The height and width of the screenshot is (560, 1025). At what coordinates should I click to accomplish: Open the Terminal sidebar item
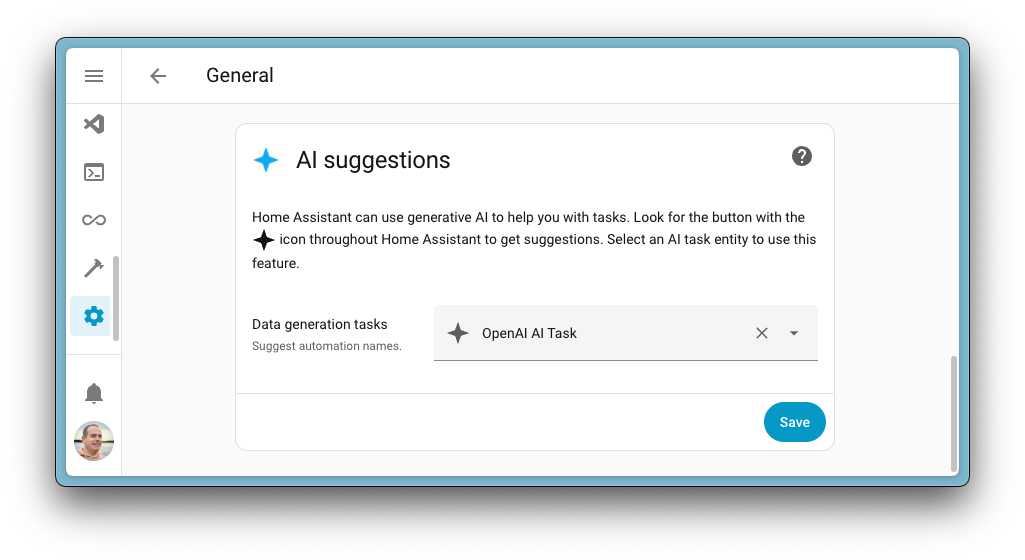tap(94, 172)
